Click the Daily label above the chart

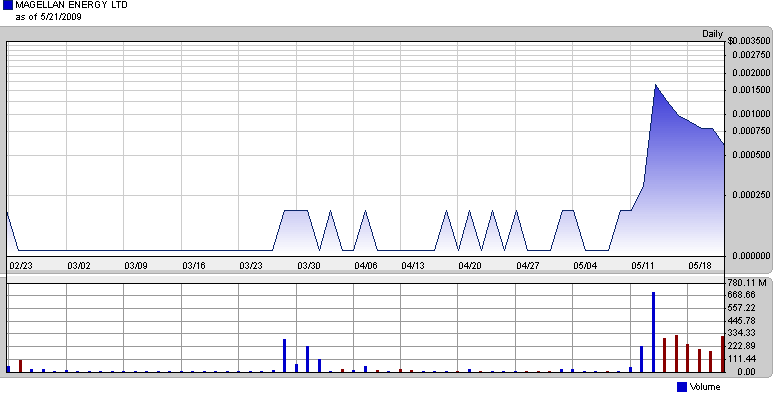point(712,34)
